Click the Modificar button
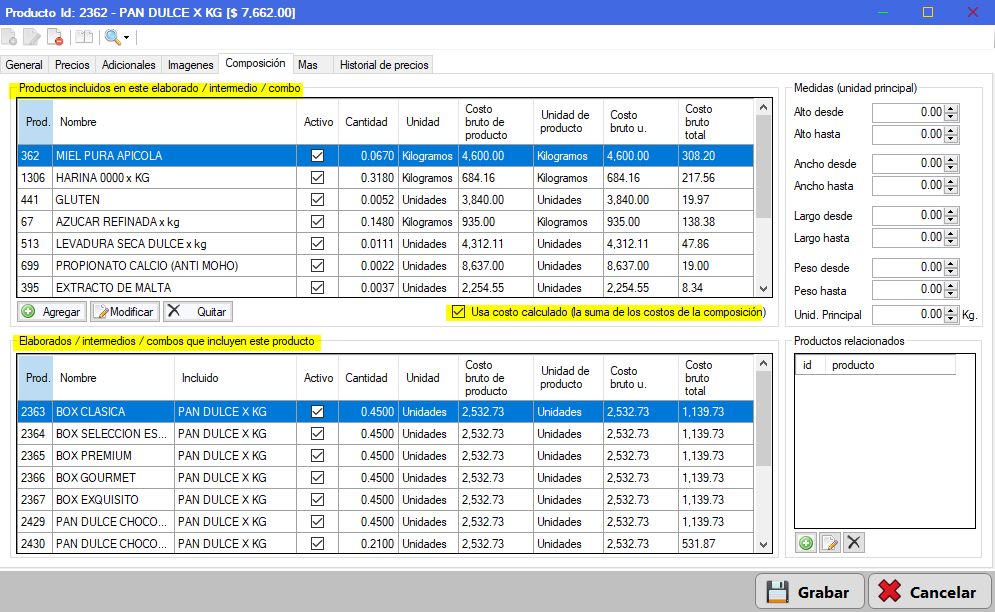Screen dimensions: 995x612 tap(125, 312)
